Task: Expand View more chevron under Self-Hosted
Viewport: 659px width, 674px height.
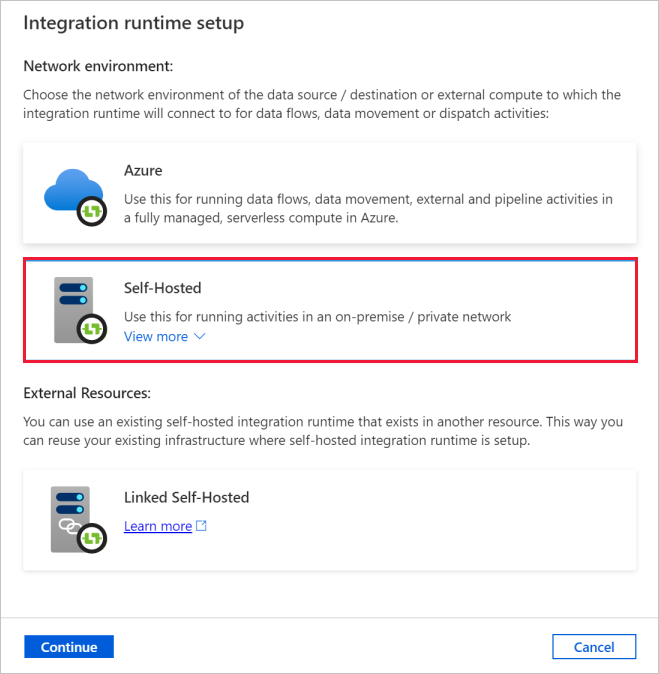Action: pos(199,337)
